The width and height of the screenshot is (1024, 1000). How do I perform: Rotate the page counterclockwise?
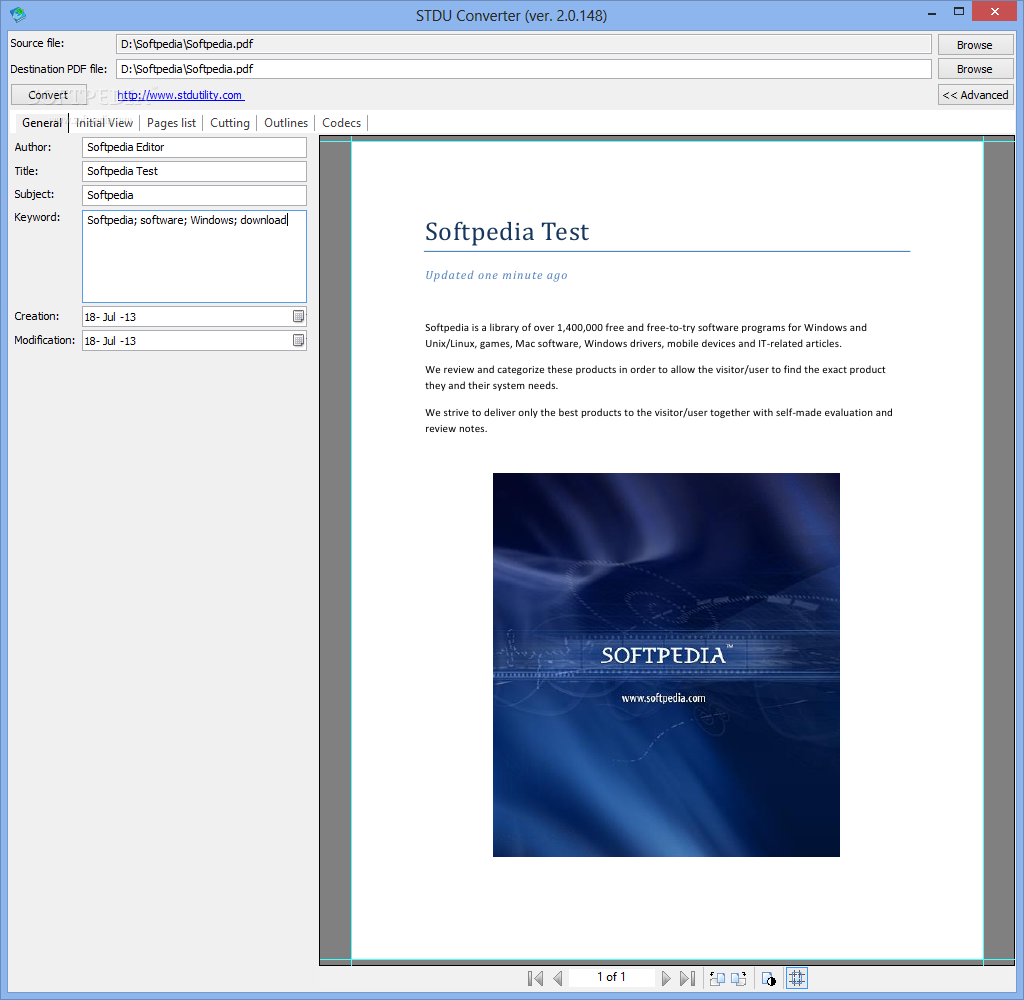717,978
